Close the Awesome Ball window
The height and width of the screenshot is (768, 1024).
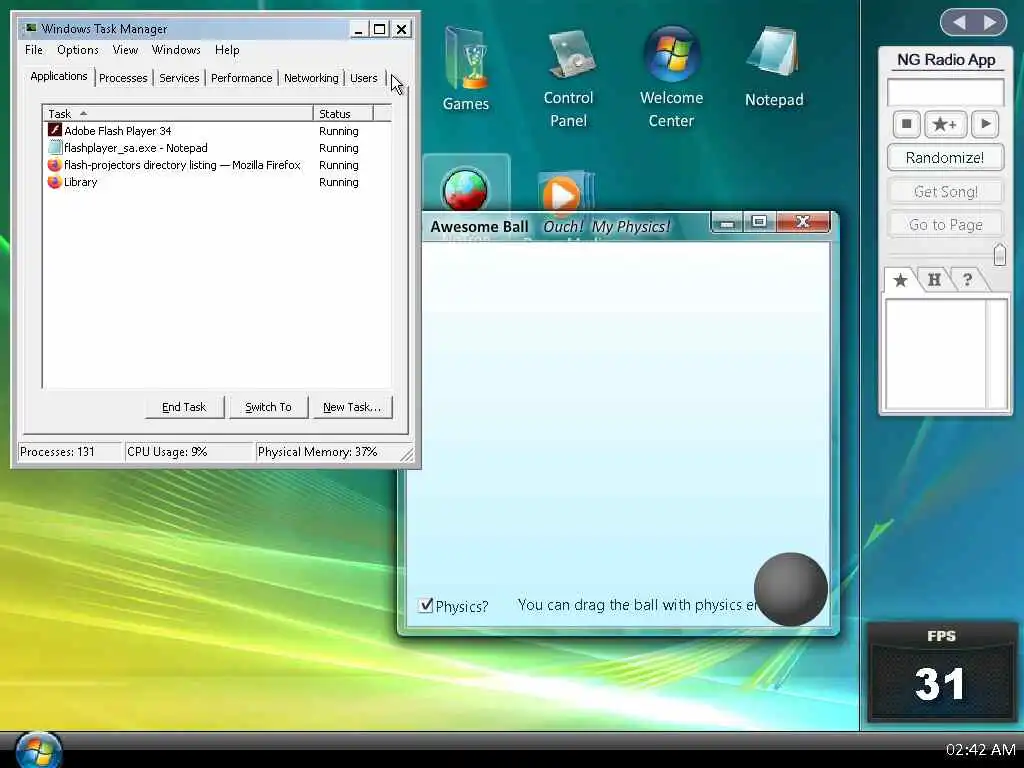(x=803, y=223)
